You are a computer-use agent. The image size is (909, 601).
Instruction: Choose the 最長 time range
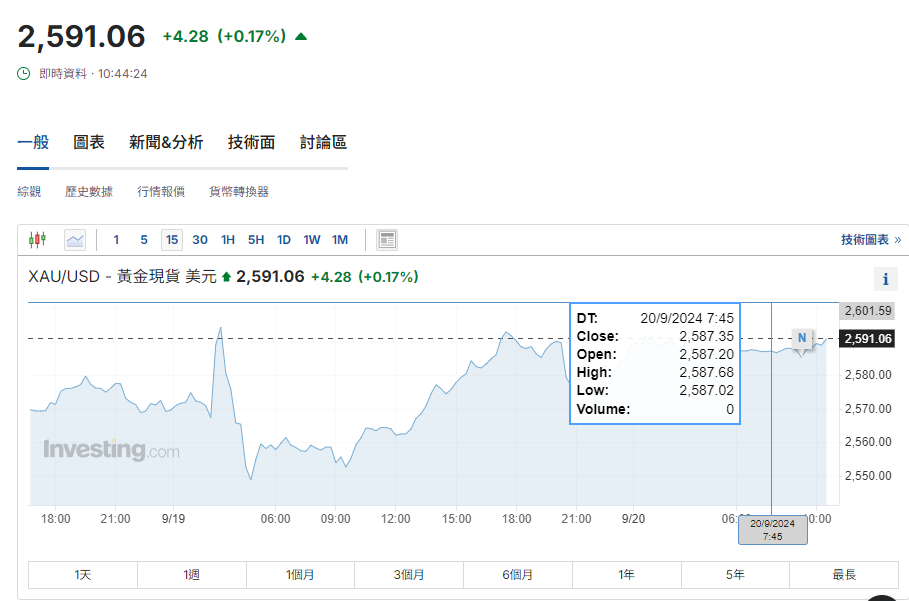click(x=844, y=575)
